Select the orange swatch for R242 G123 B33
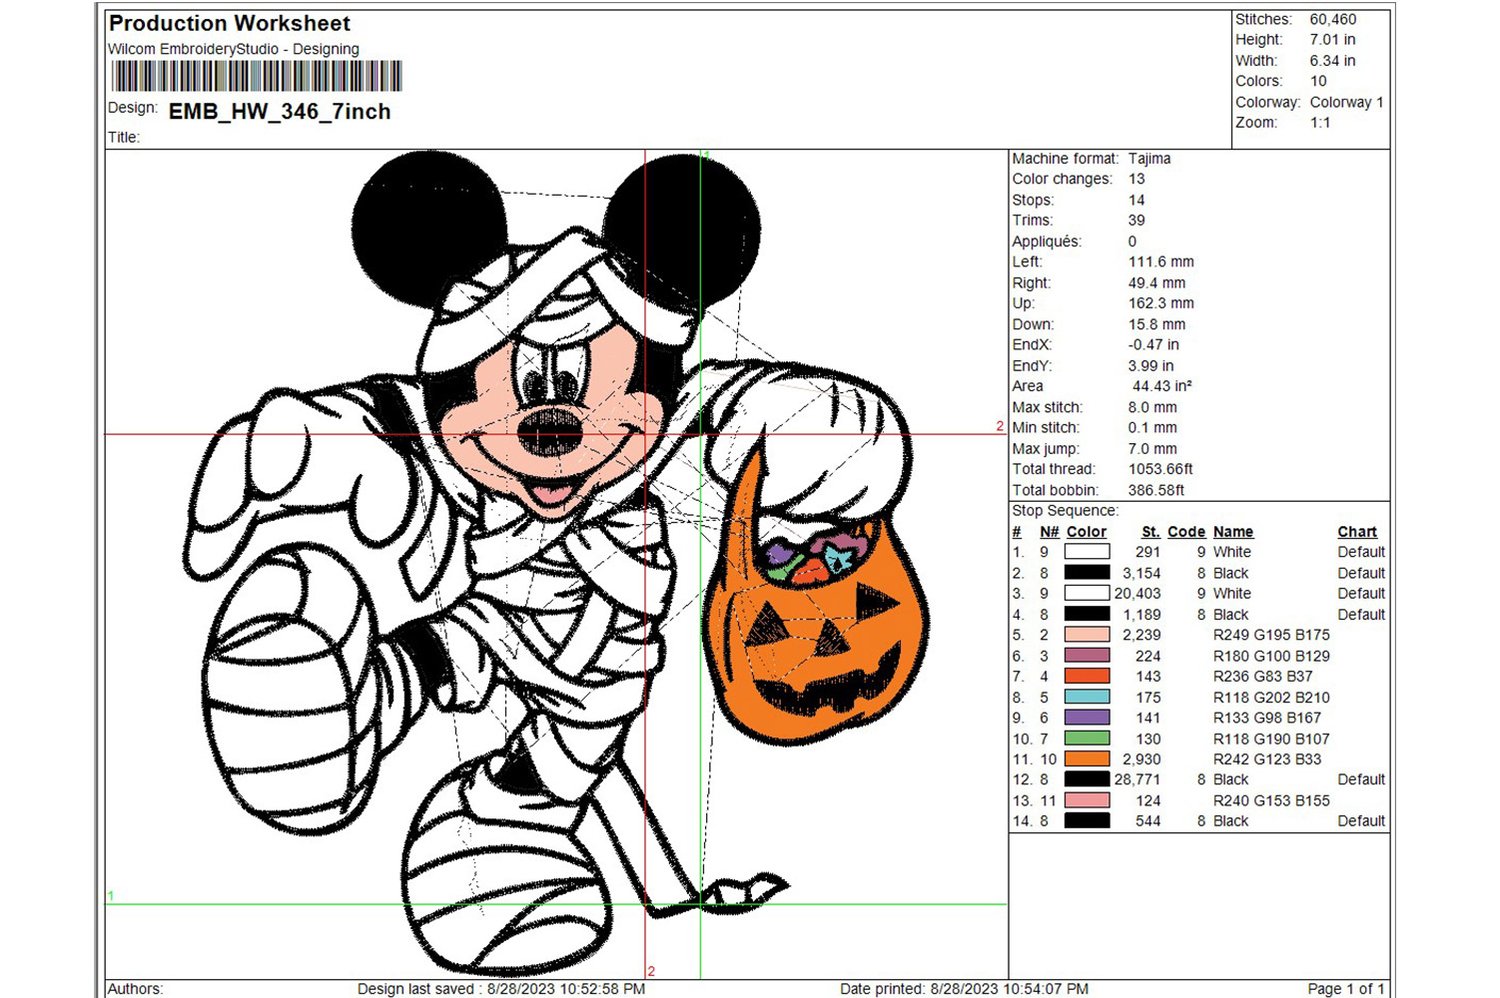This screenshot has width=1500, height=998. pyautogui.click(x=1087, y=758)
